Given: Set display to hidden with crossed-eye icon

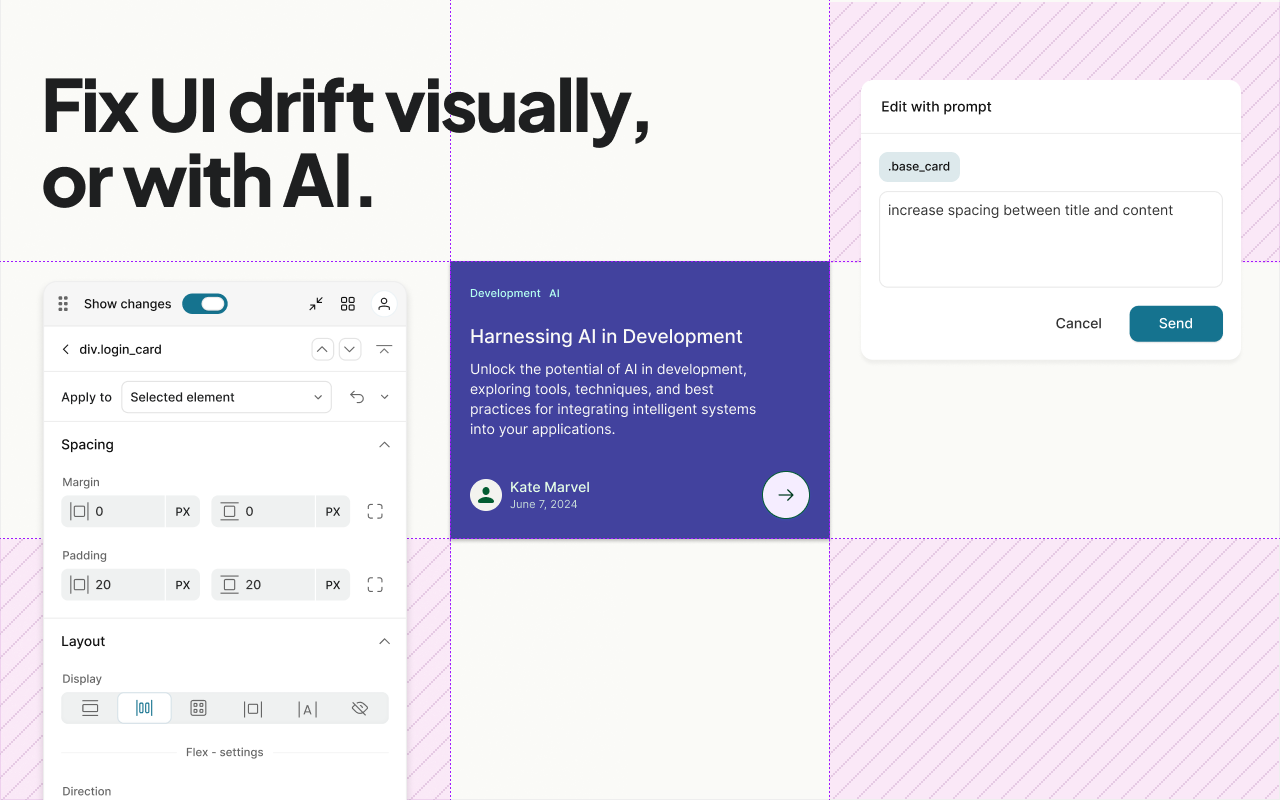Looking at the screenshot, I should [x=360, y=708].
